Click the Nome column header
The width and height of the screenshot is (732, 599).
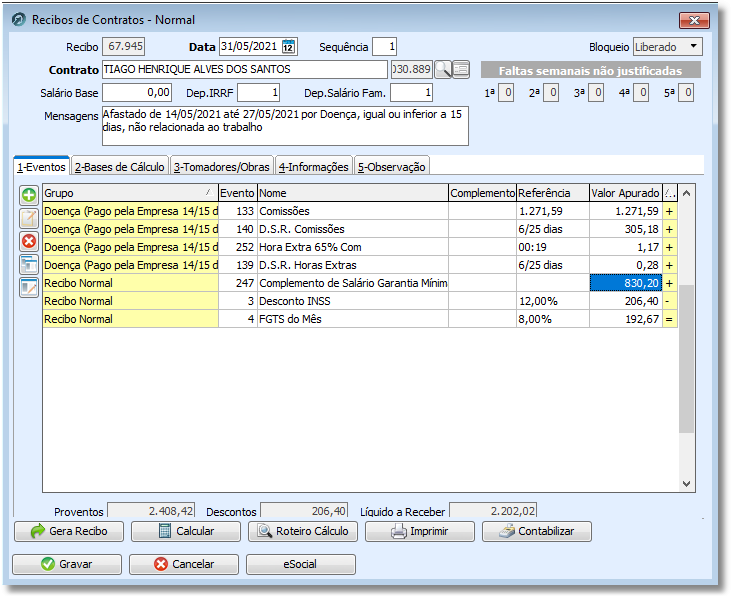[x=353, y=193]
